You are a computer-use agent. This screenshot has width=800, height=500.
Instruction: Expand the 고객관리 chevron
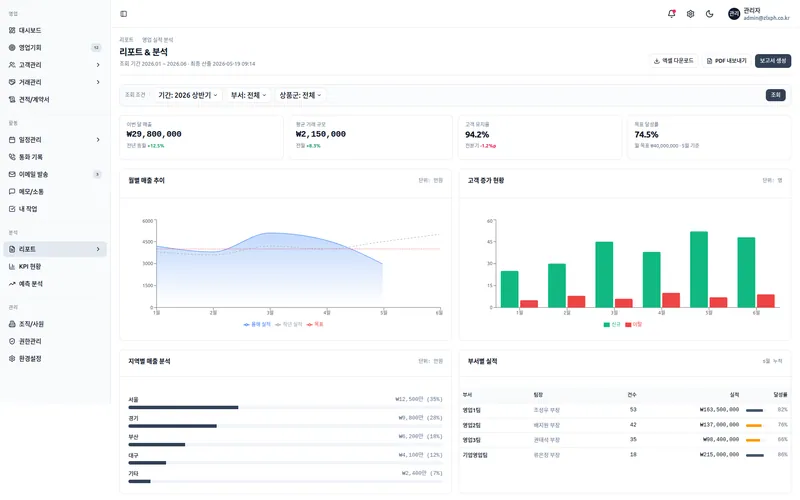coord(98,65)
